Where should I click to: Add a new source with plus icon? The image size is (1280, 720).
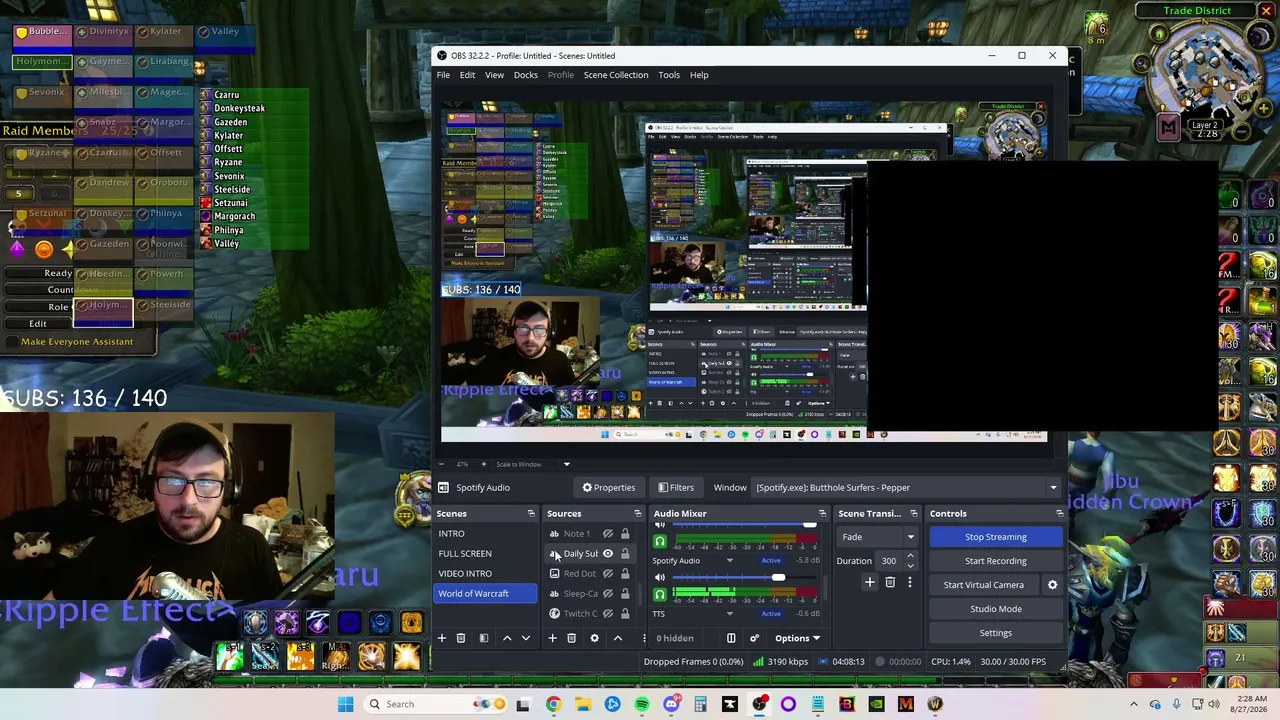[552, 638]
